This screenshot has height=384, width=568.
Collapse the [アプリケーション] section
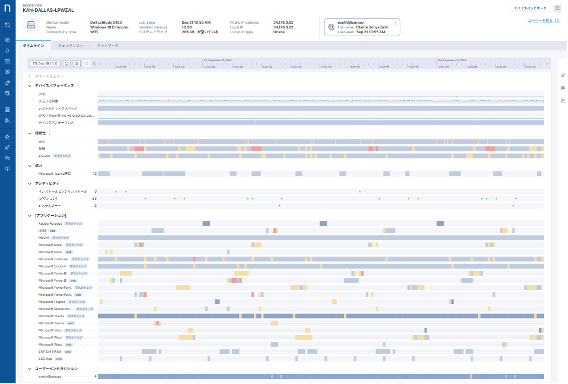click(x=30, y=216)
